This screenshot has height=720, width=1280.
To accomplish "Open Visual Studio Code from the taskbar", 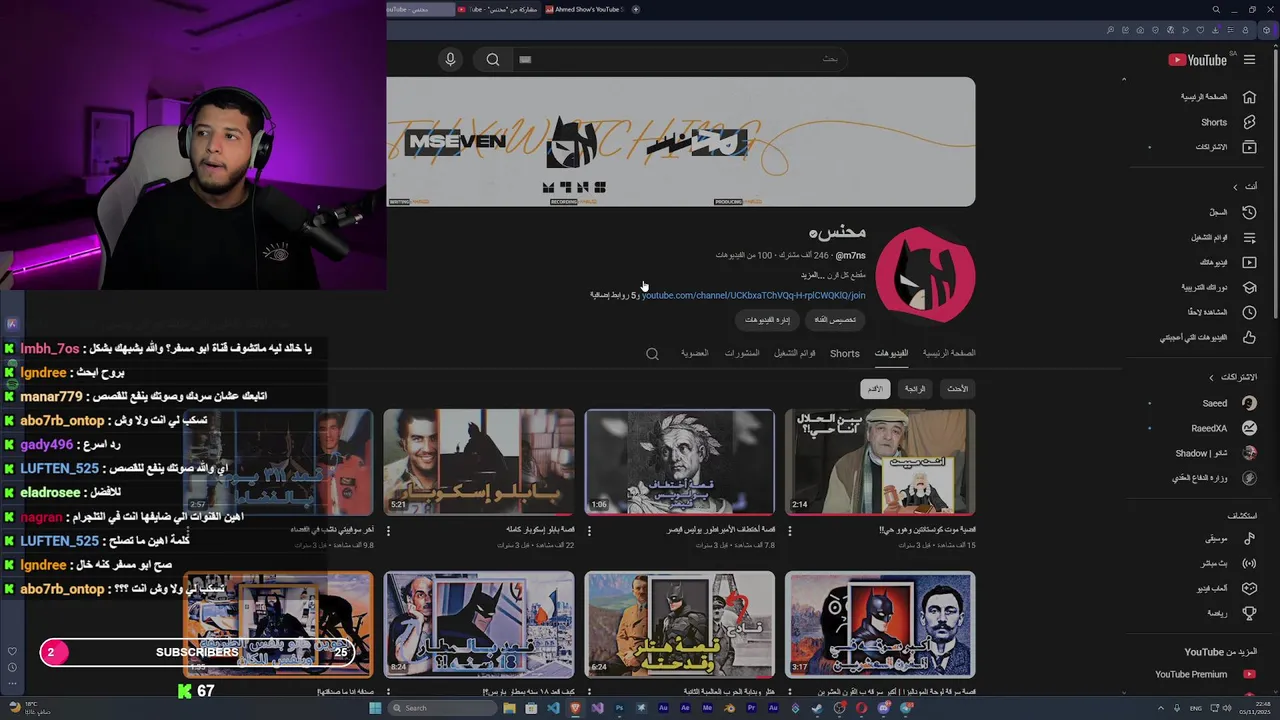I will tap(553, 708).
